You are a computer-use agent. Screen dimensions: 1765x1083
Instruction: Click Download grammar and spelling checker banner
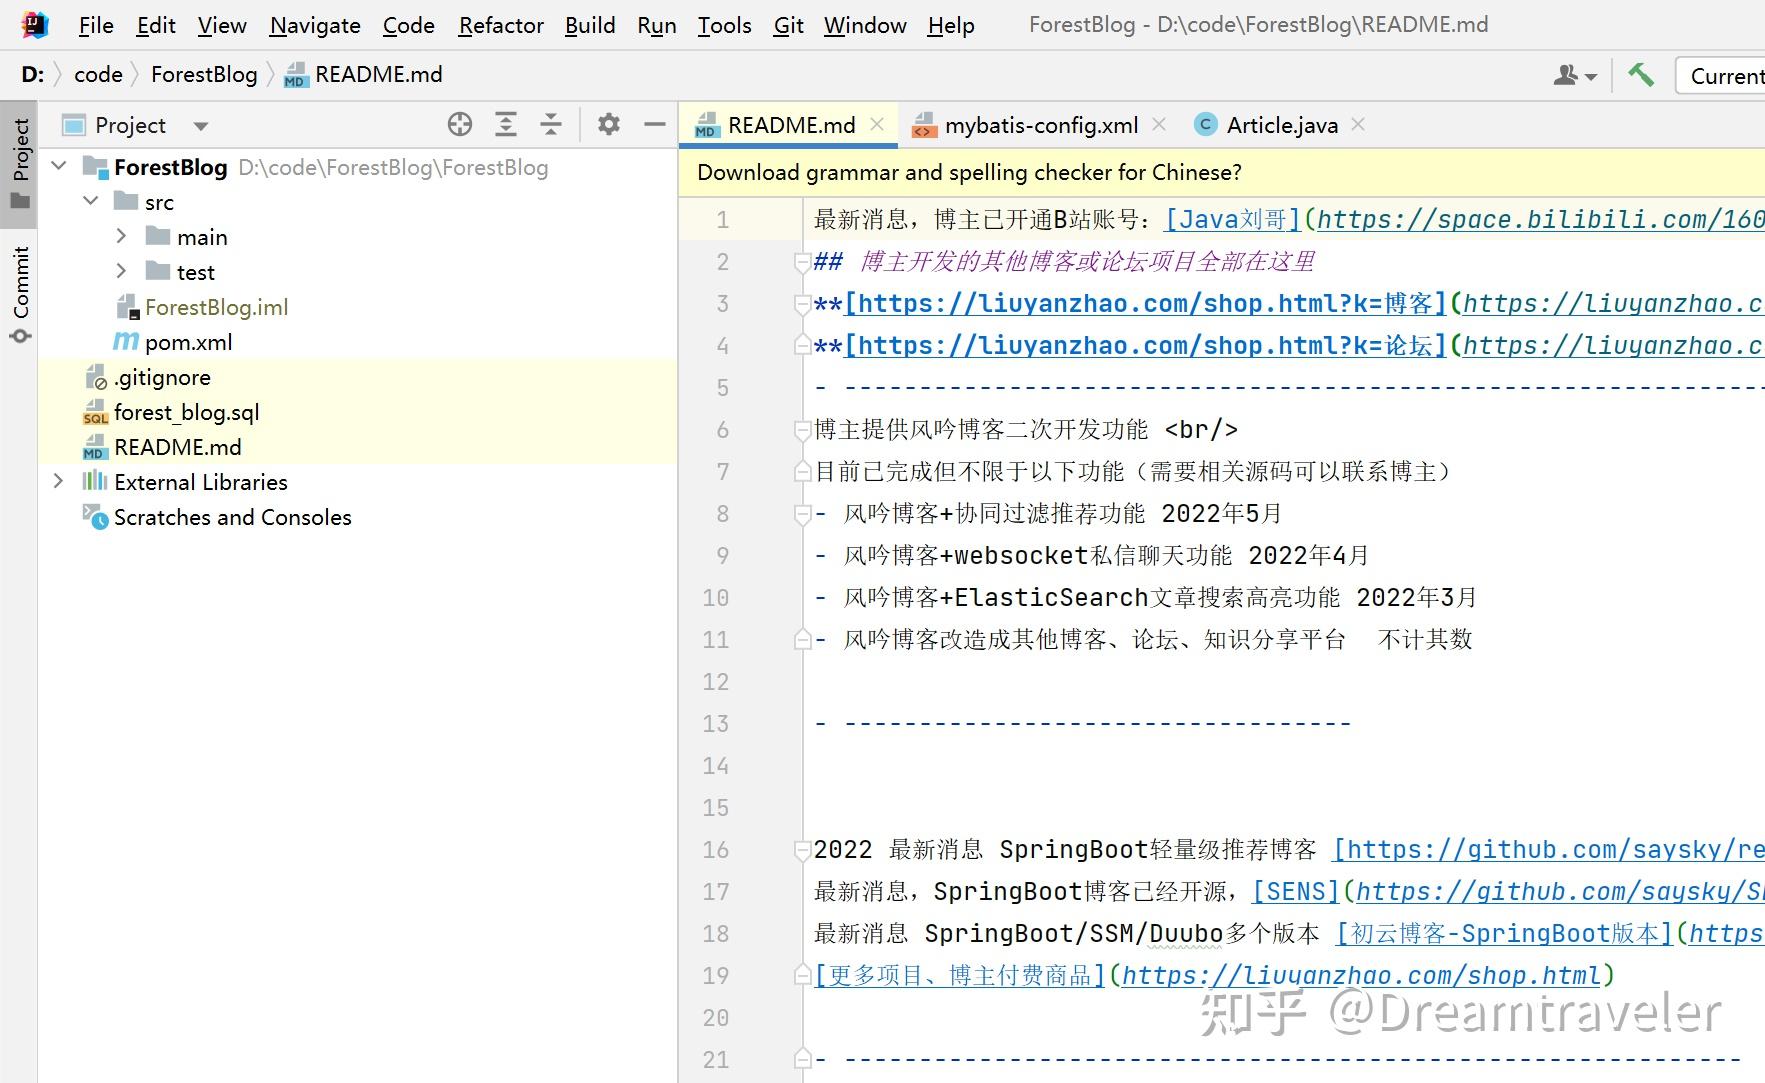click(x=969, y=172)
